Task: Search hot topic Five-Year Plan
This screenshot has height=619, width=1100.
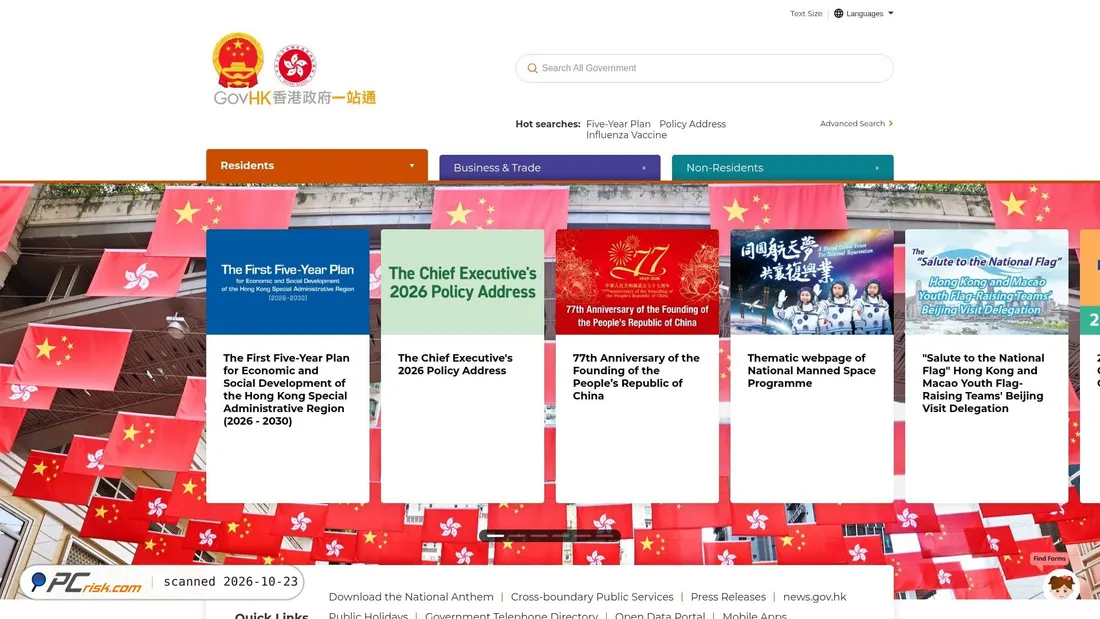Action: 618,124
